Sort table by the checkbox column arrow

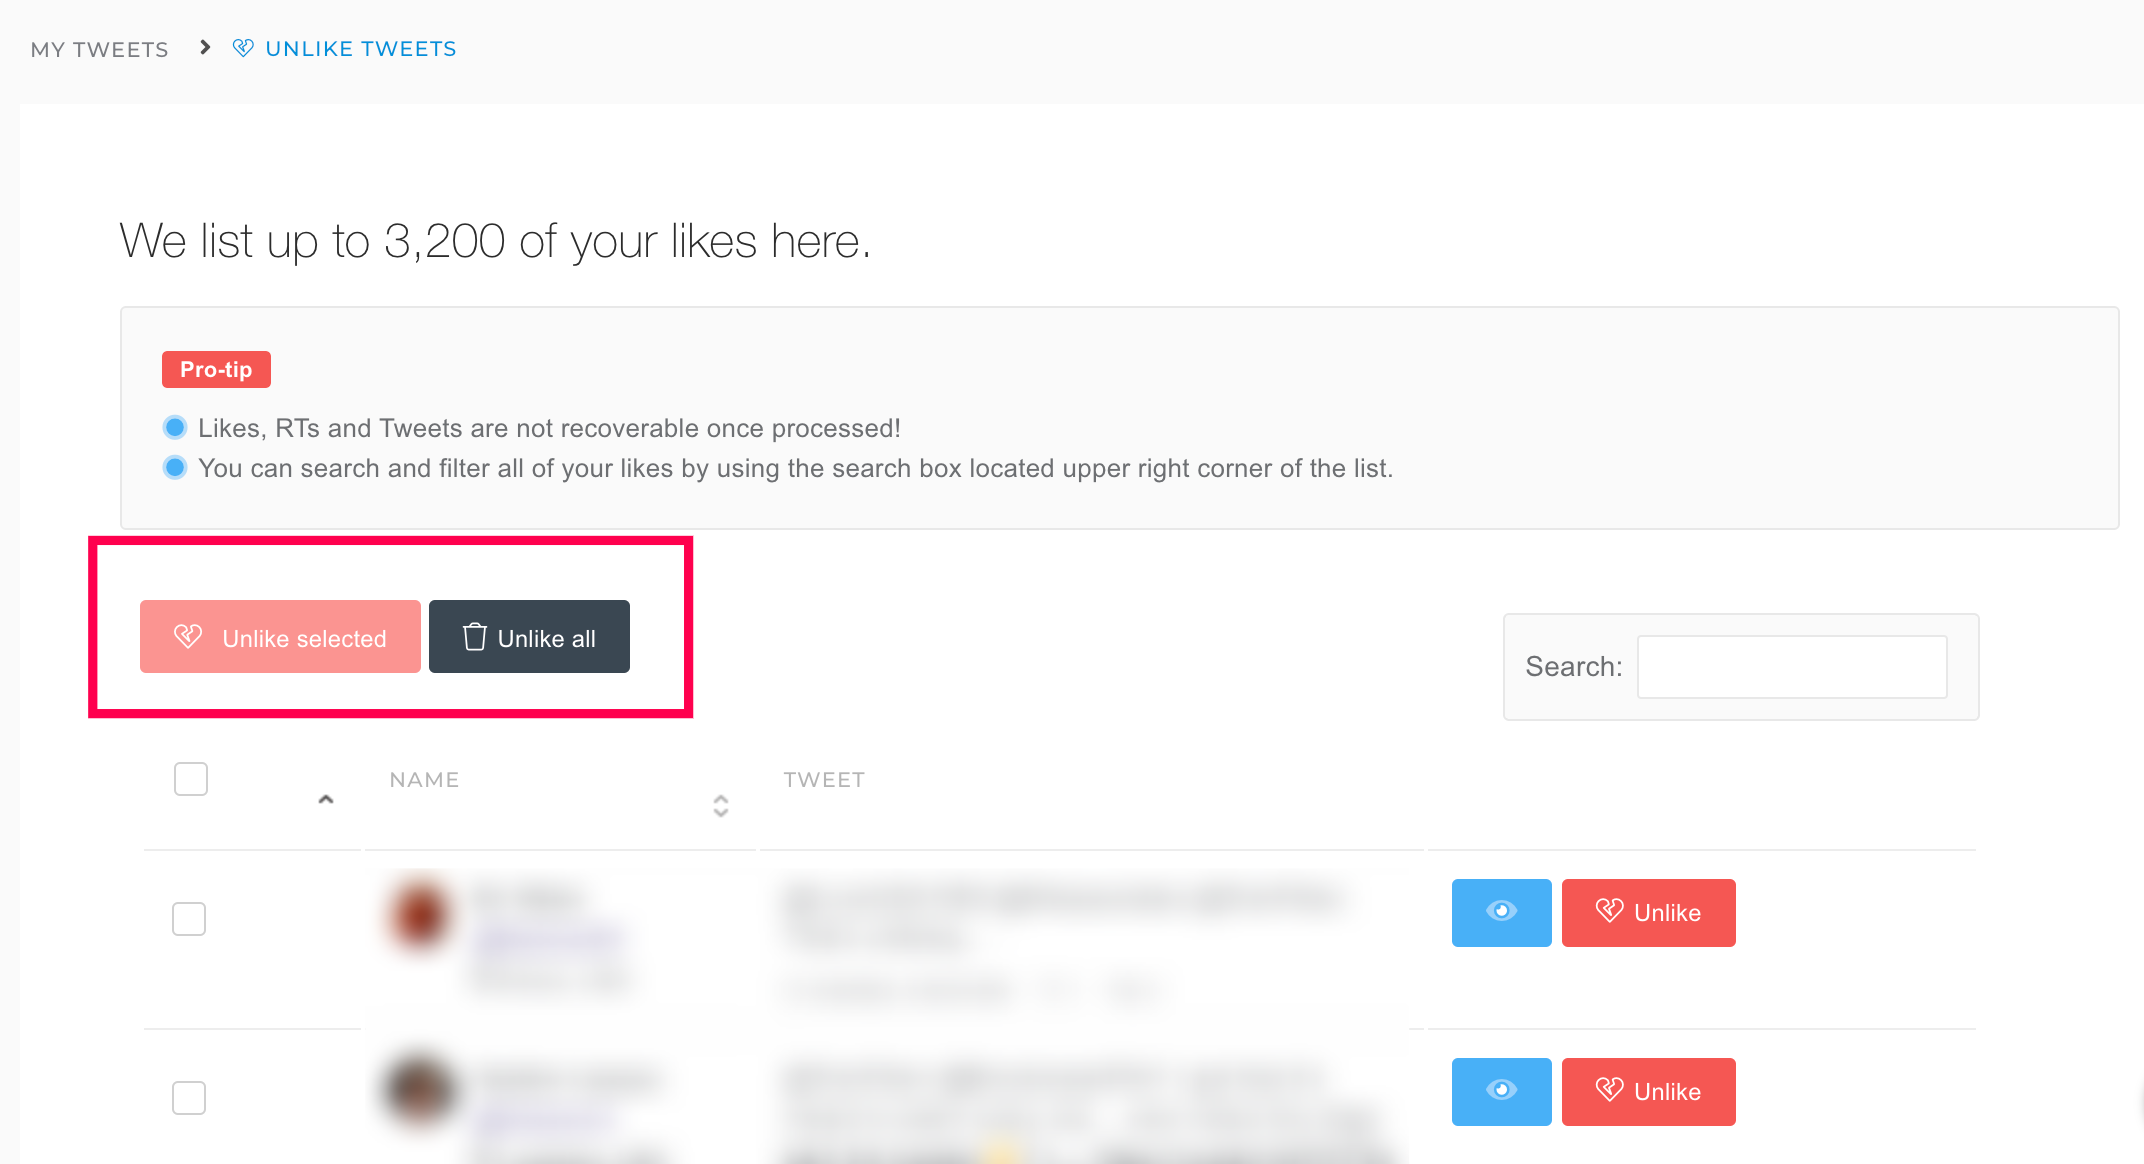pos(326,799)
